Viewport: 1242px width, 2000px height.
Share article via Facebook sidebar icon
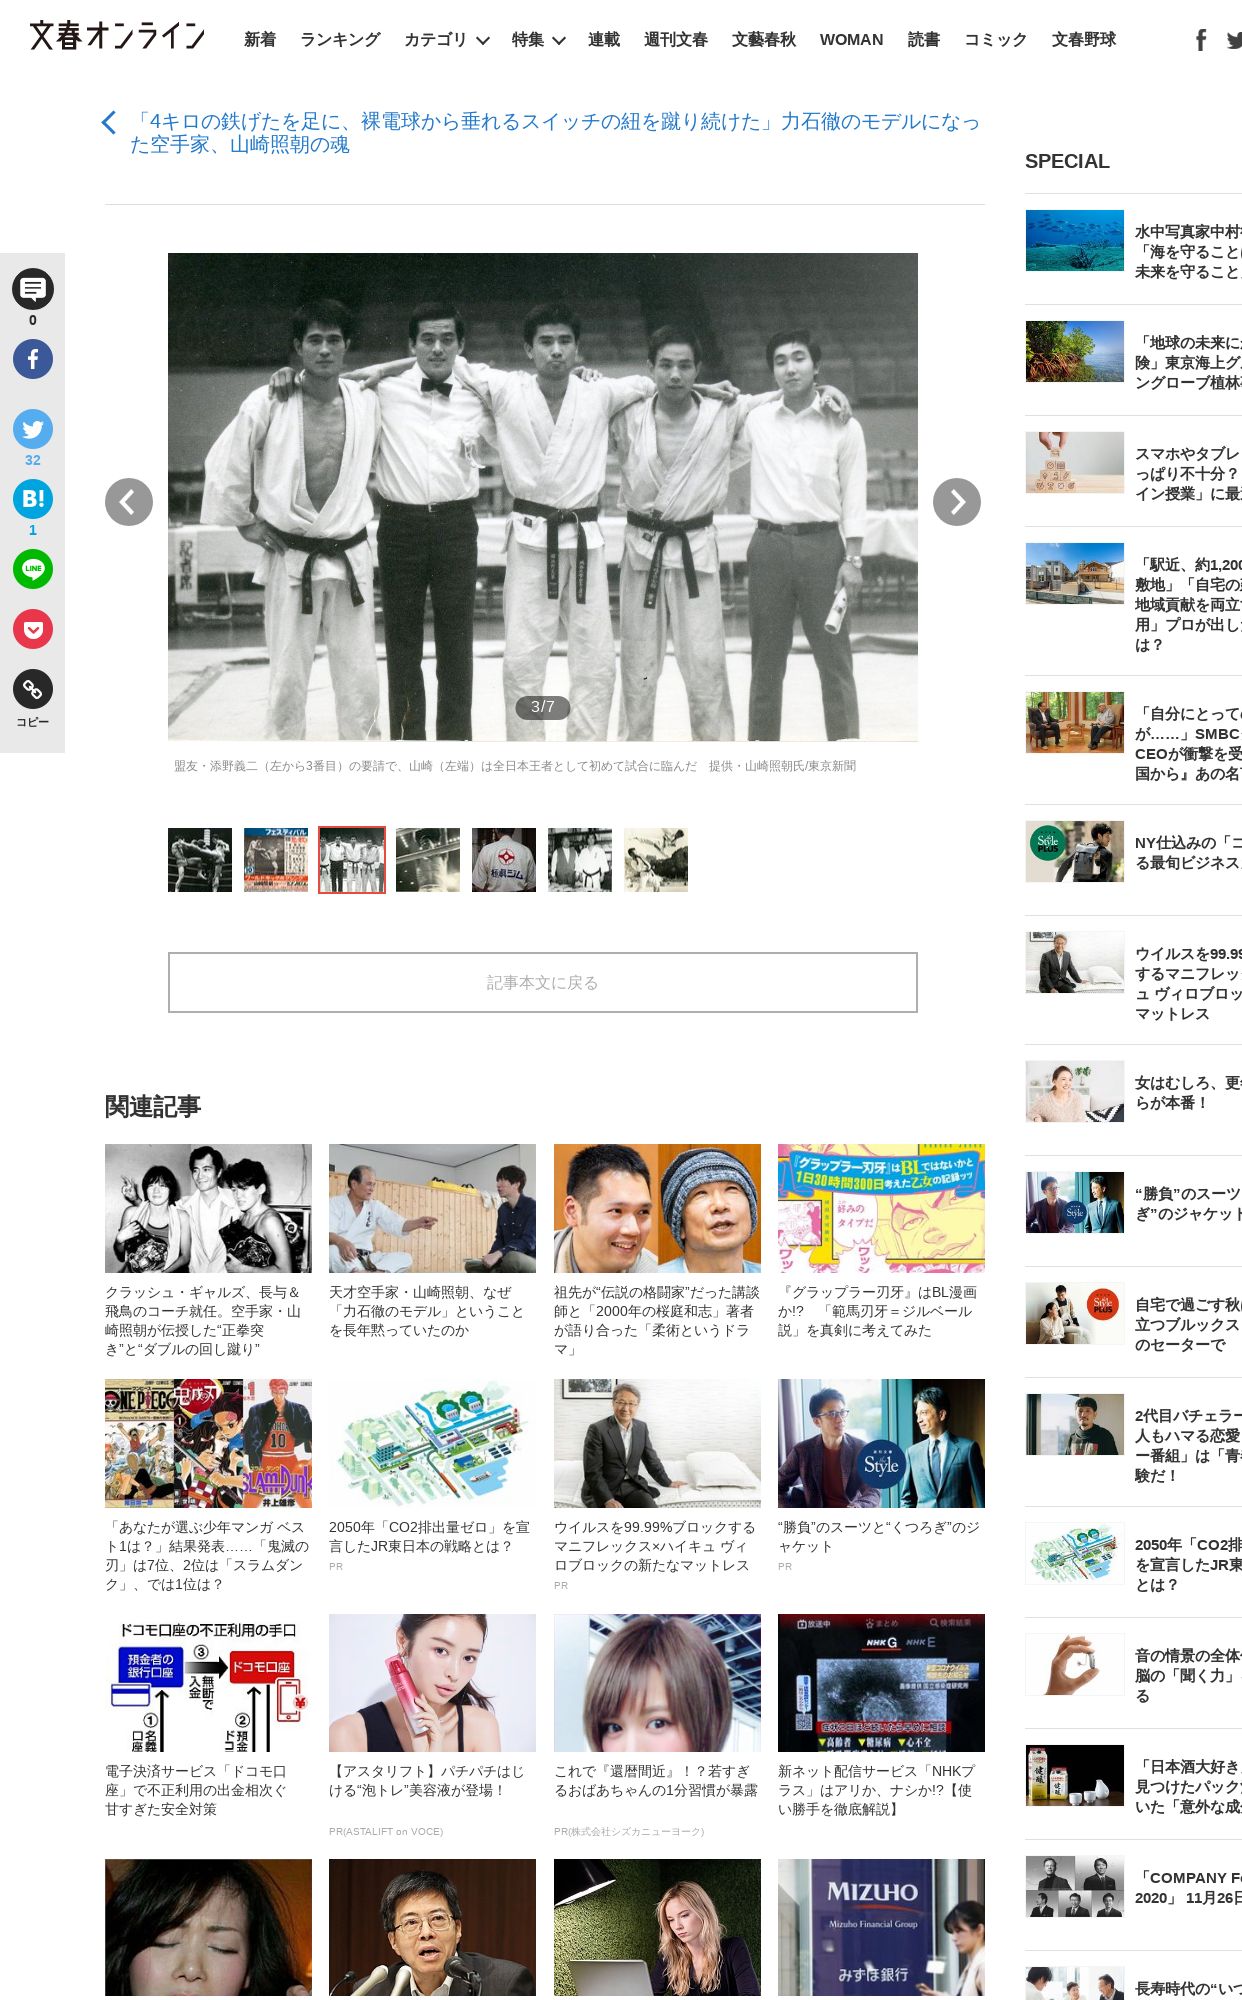click(33, 359)
